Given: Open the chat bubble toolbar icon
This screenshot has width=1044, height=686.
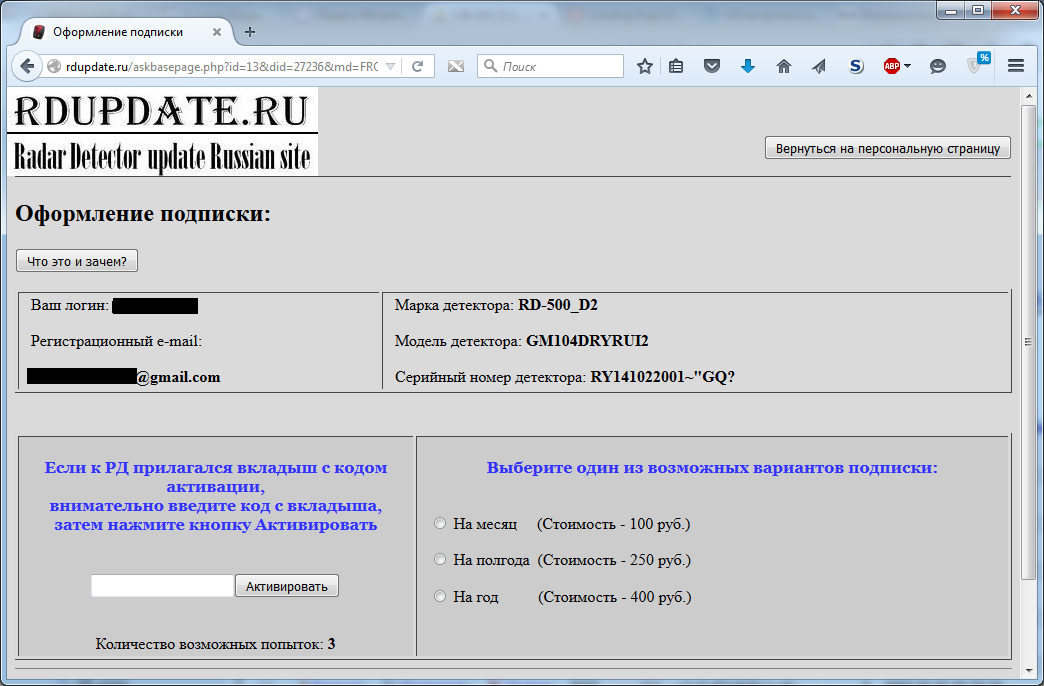Looking at the screenshot, I should tap(937, 66).
